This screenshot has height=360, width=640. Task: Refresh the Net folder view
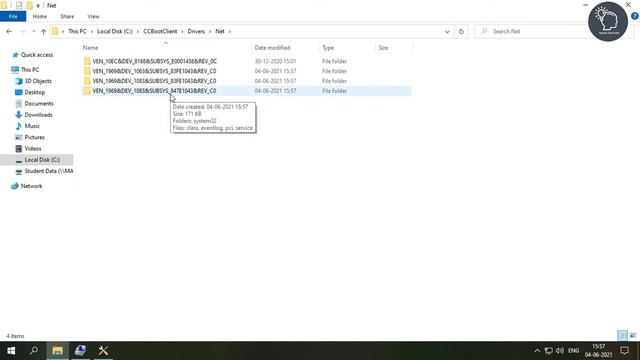461,31
